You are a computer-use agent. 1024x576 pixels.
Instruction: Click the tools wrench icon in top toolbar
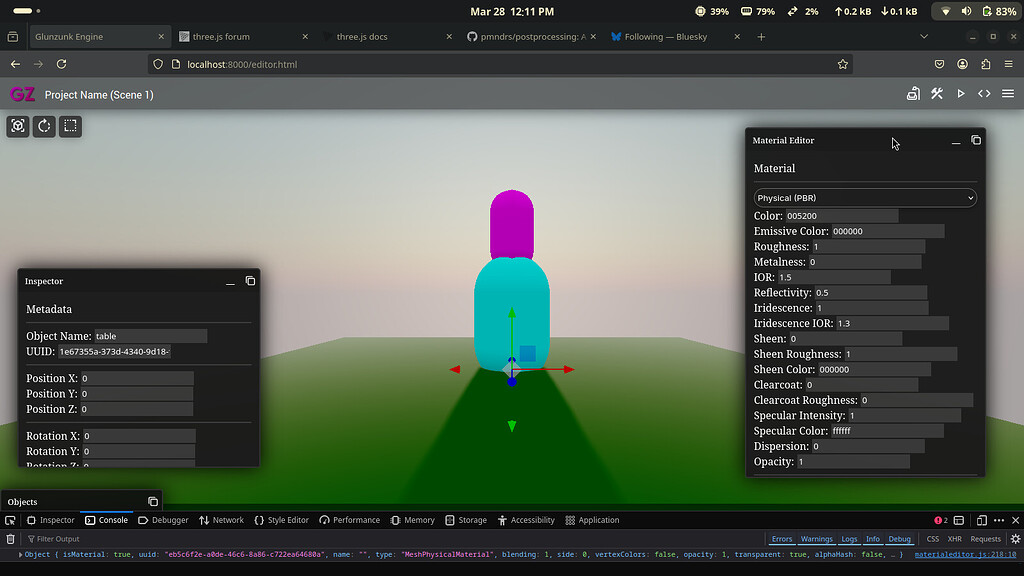(937, 92)
